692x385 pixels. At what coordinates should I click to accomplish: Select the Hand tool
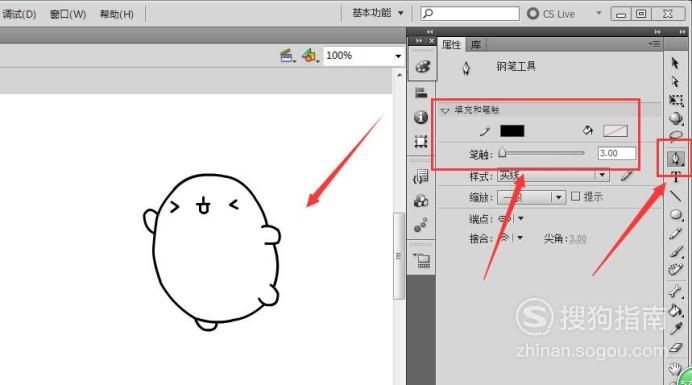pyautogui.click(x=675, y=368)
